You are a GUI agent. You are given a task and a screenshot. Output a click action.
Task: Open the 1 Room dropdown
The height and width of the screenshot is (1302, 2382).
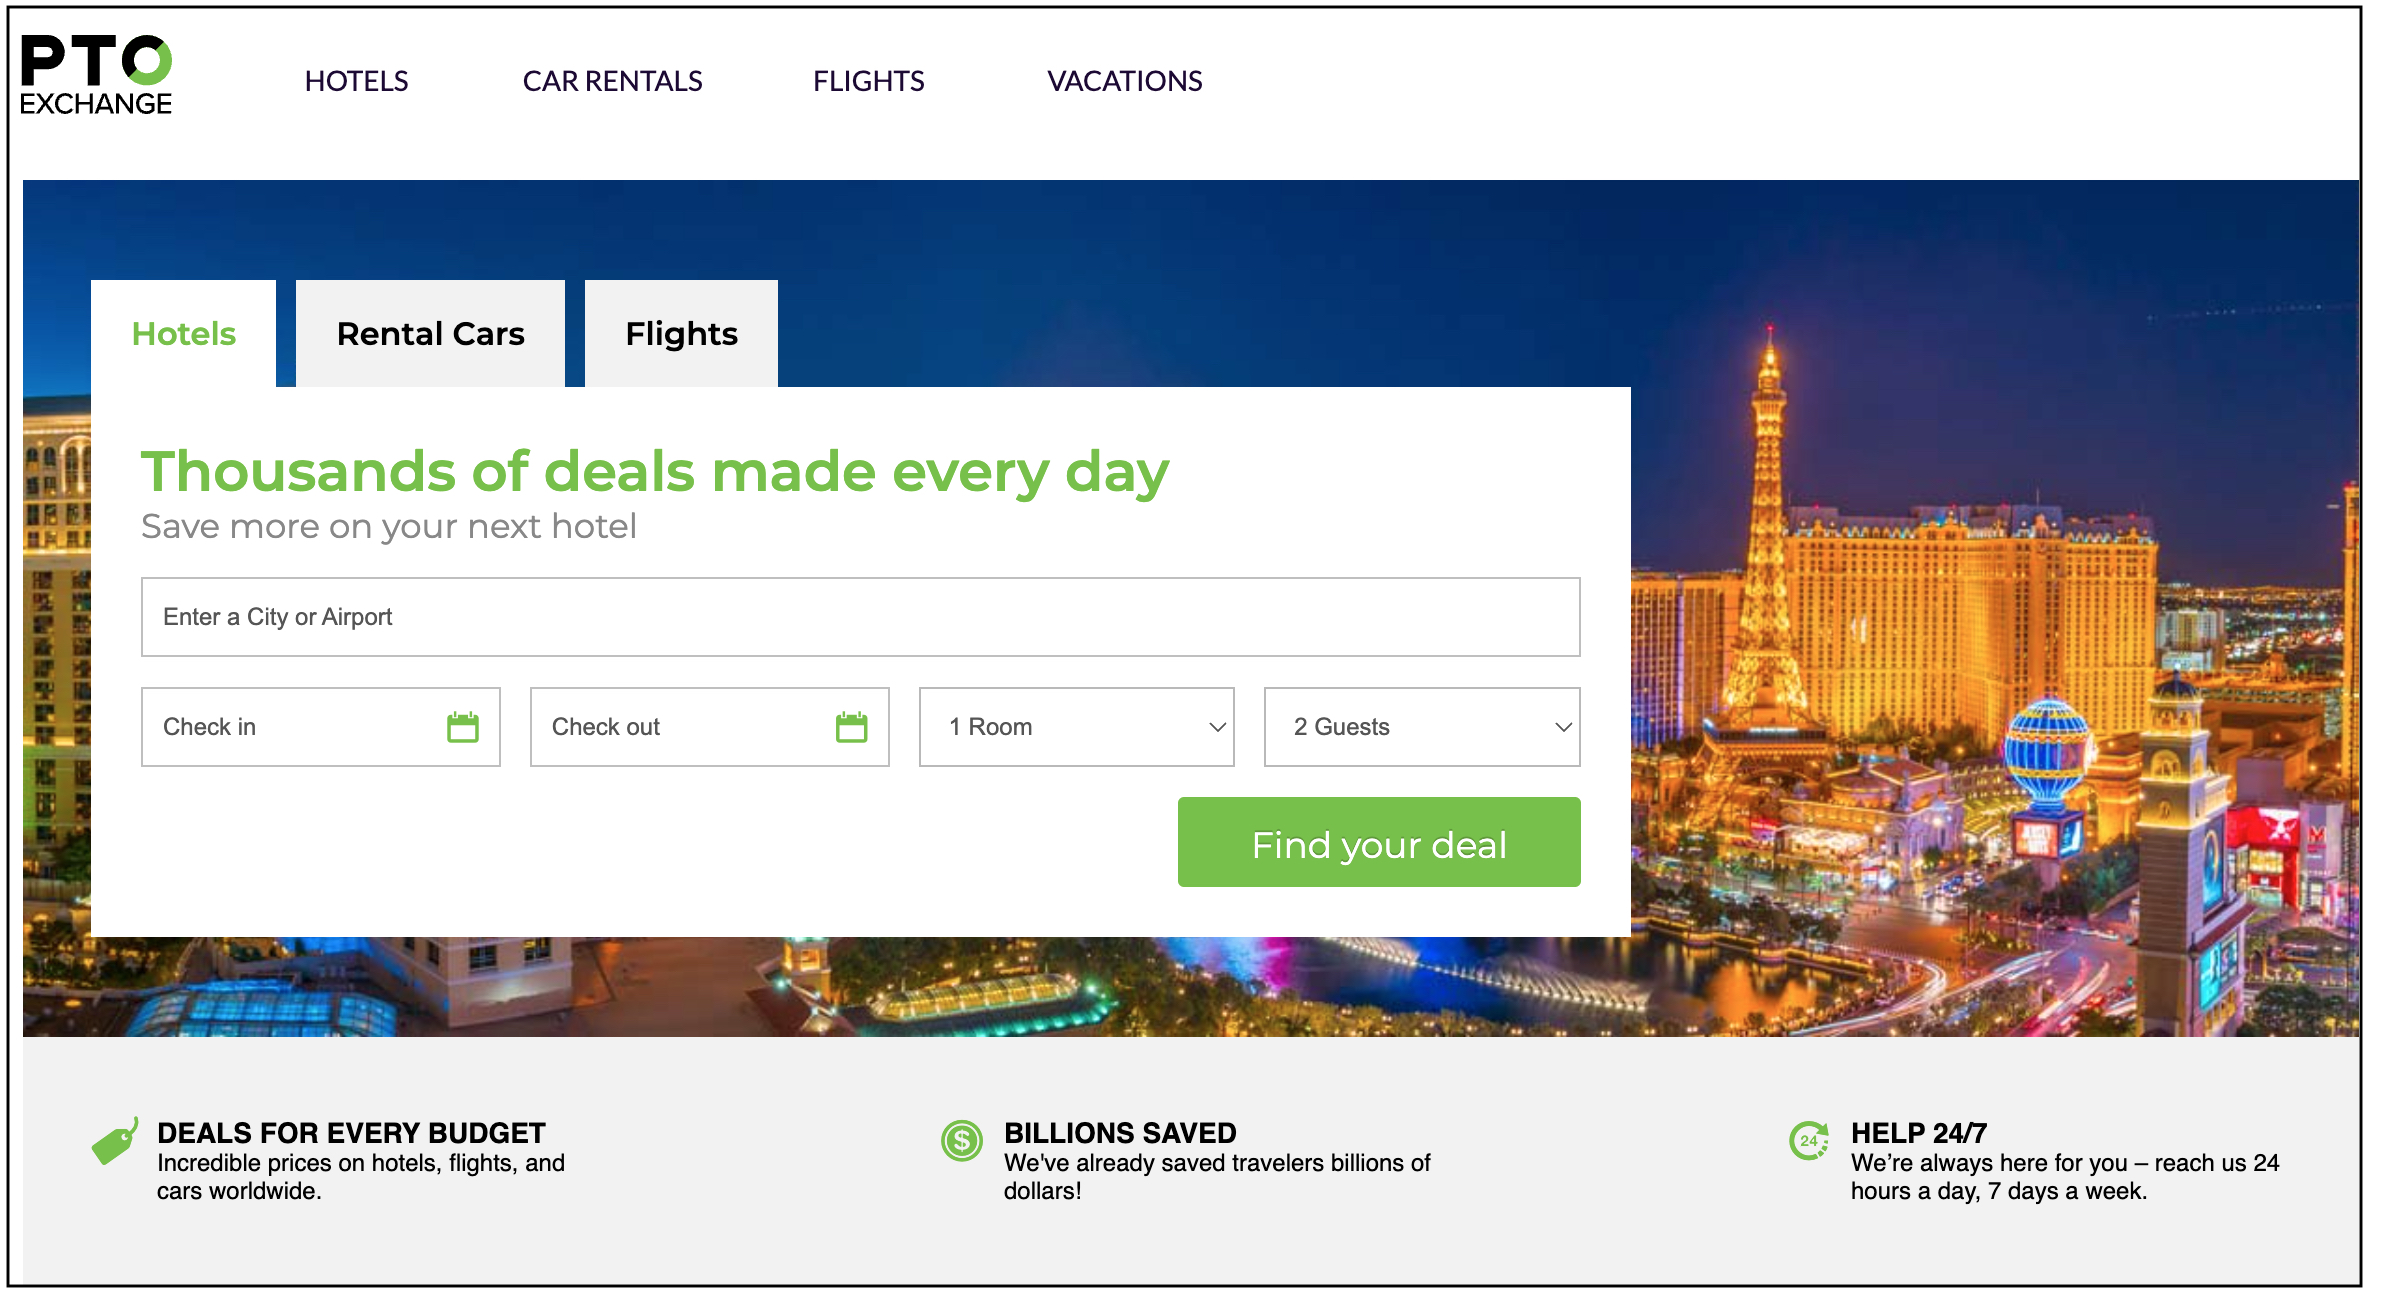(1077, 727)
